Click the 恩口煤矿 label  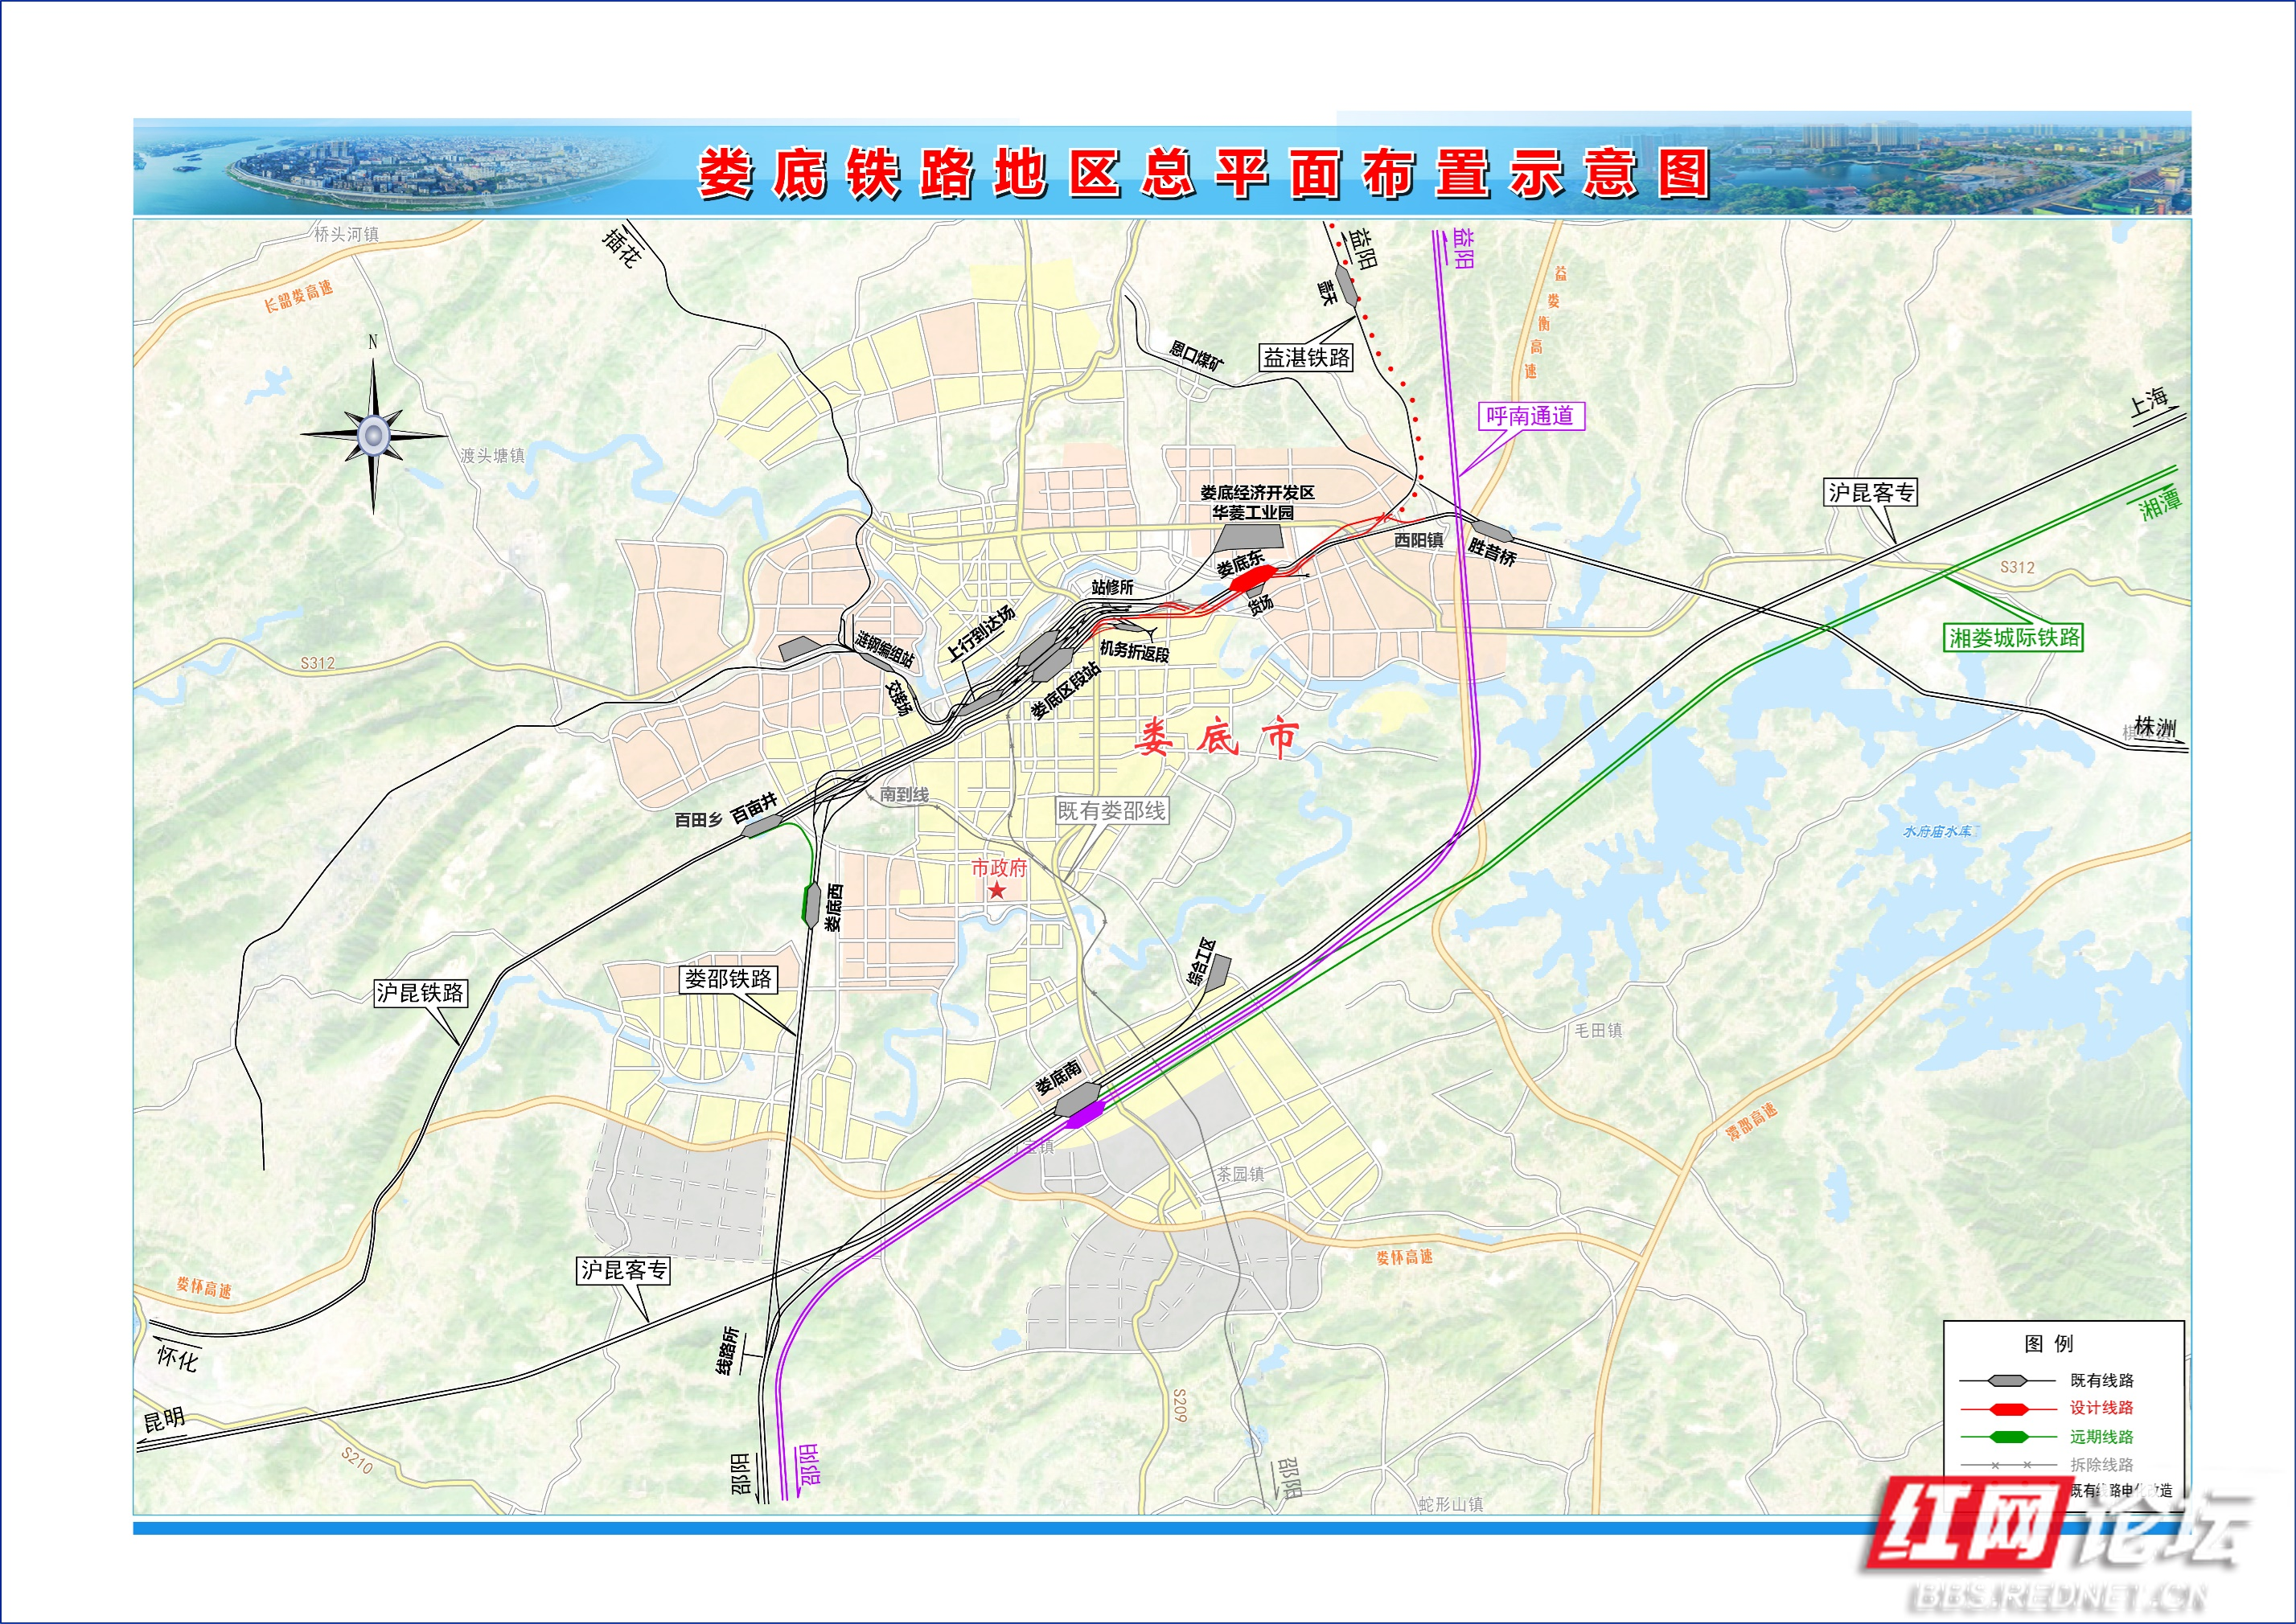tap(1196, 356)
